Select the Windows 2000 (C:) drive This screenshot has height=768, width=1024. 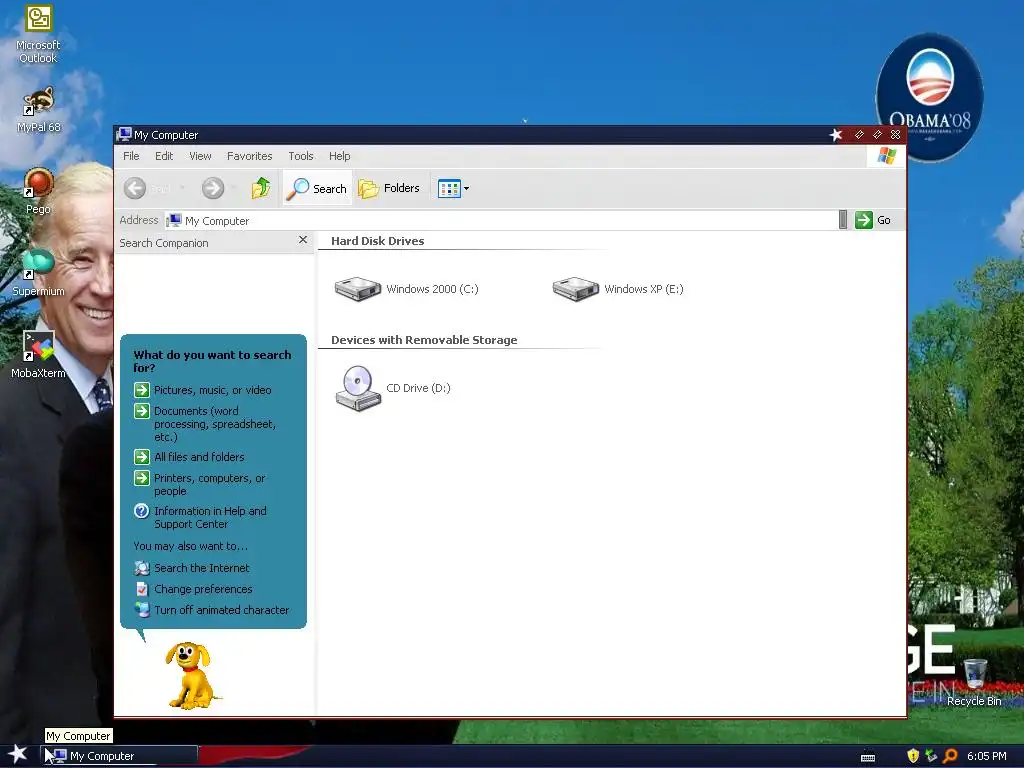click(x=406, y=289)
